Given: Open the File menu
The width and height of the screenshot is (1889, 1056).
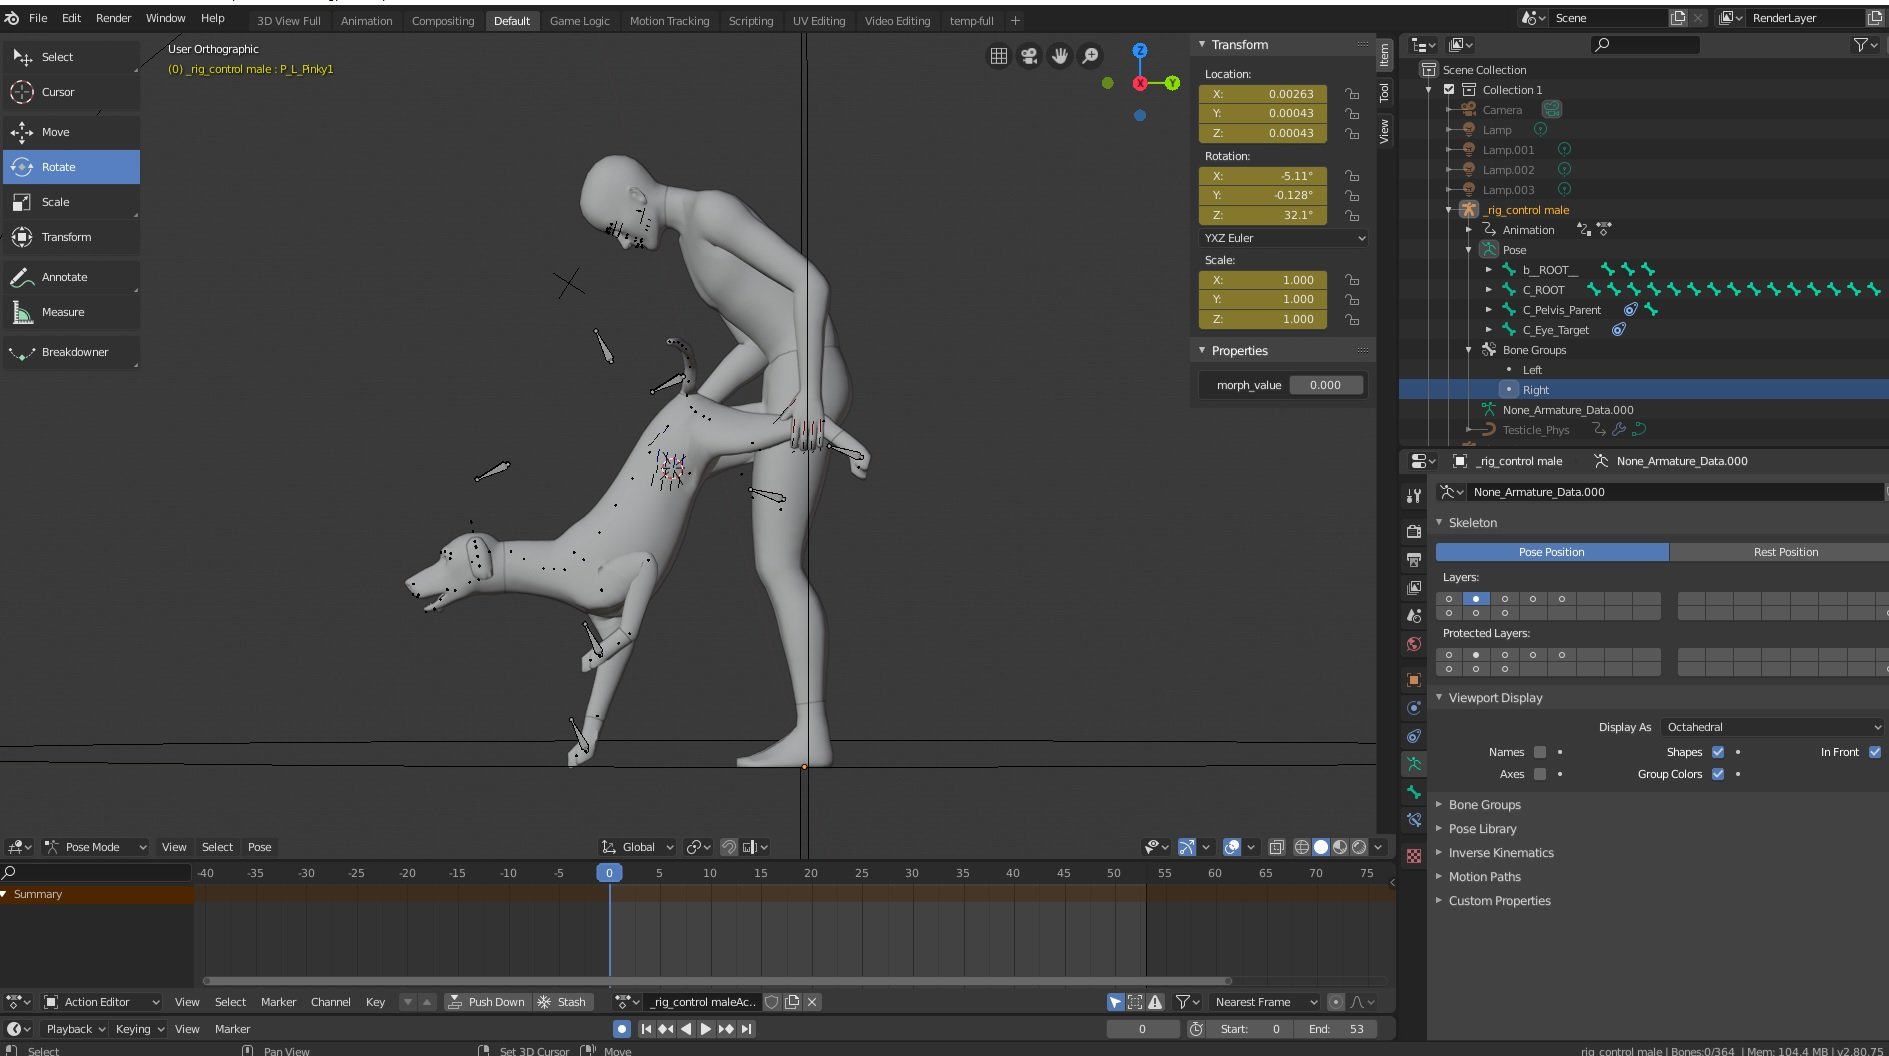Looking at the screenshot, I should 38,18.
